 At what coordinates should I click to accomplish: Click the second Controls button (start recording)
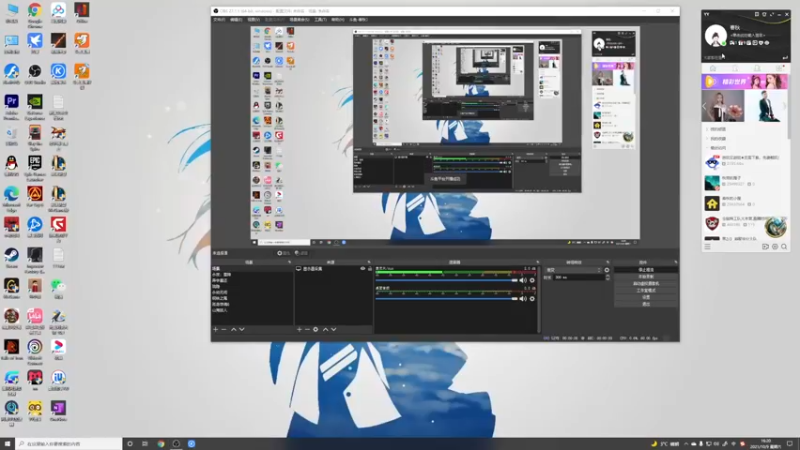point(646,277)
